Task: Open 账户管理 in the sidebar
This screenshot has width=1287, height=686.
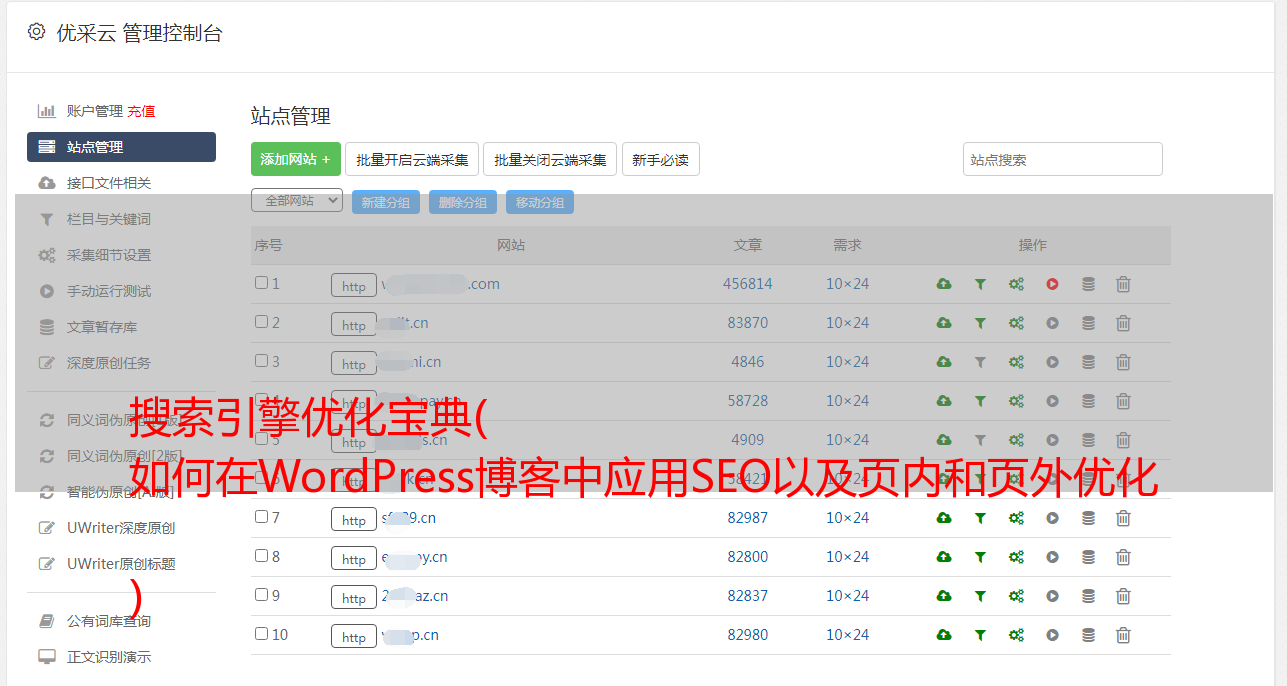Action: pos(95,111)
